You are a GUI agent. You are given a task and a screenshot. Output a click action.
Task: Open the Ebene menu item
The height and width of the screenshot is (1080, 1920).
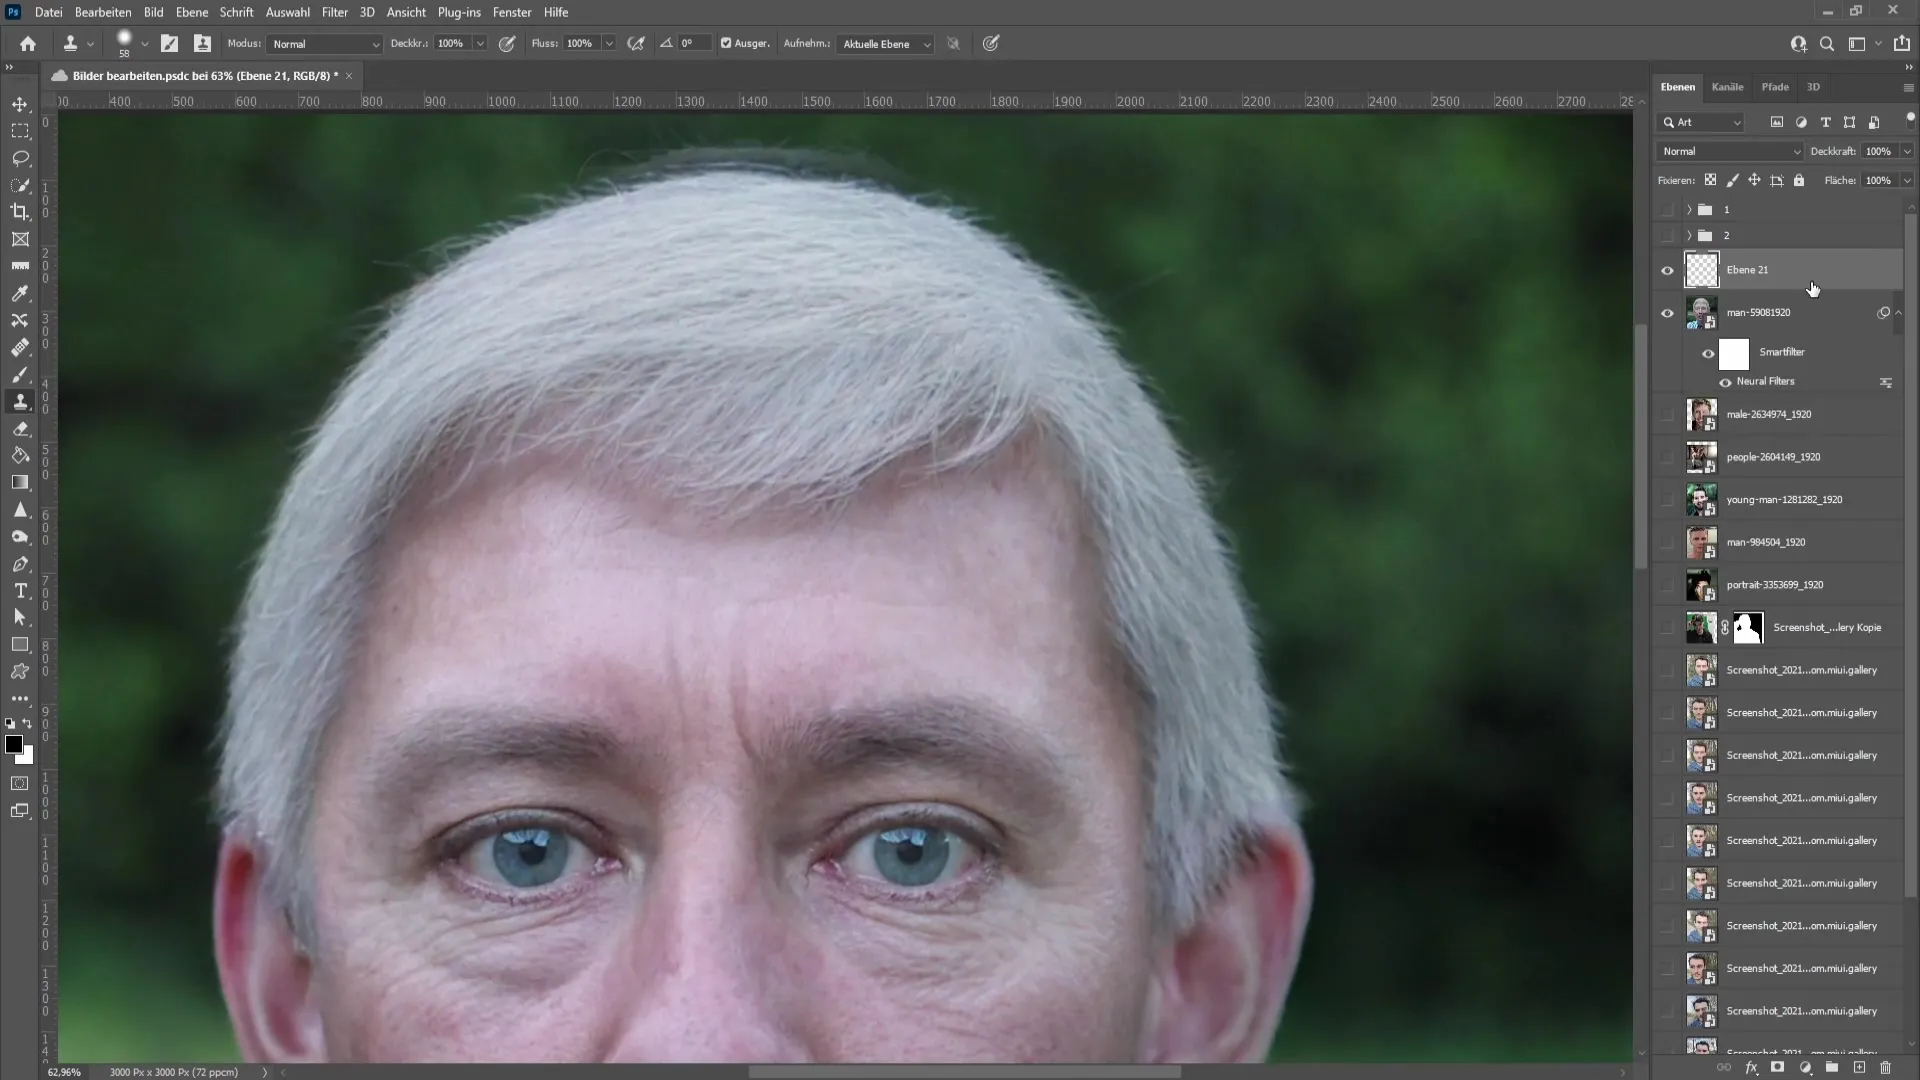coord(191,12)
